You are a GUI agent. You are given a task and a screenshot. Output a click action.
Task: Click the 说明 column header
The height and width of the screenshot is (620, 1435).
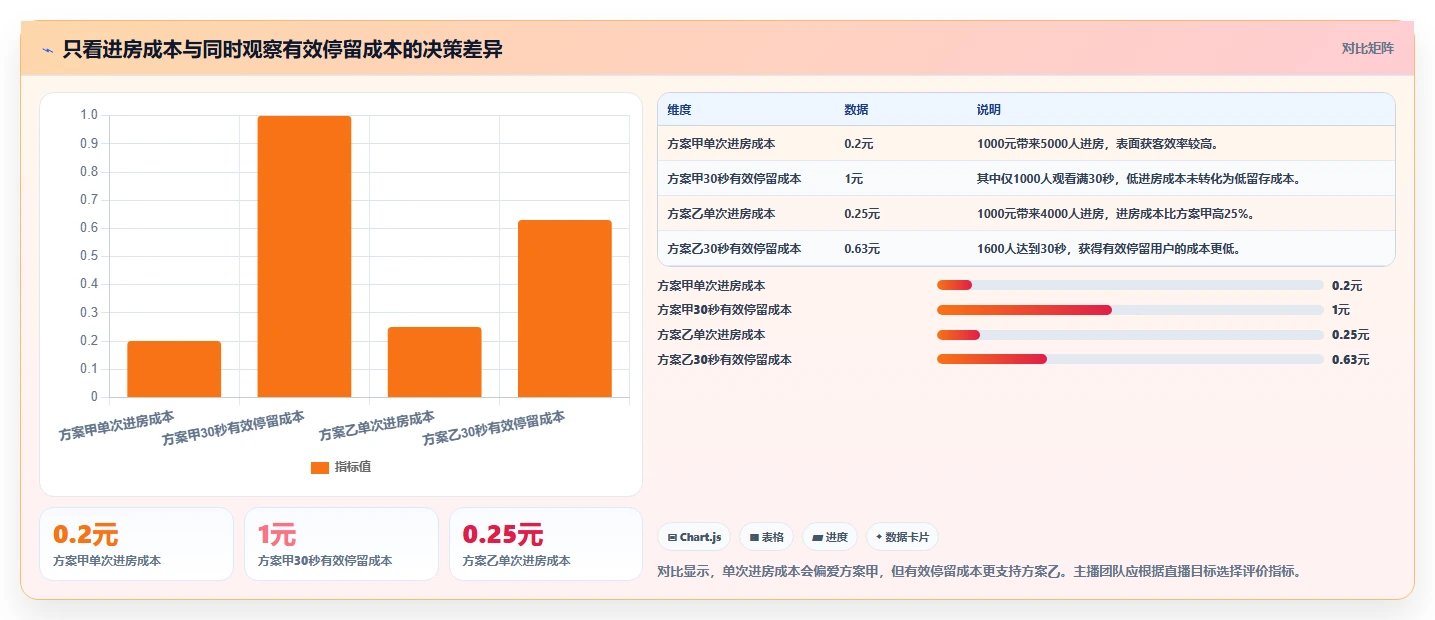point(989,110)
